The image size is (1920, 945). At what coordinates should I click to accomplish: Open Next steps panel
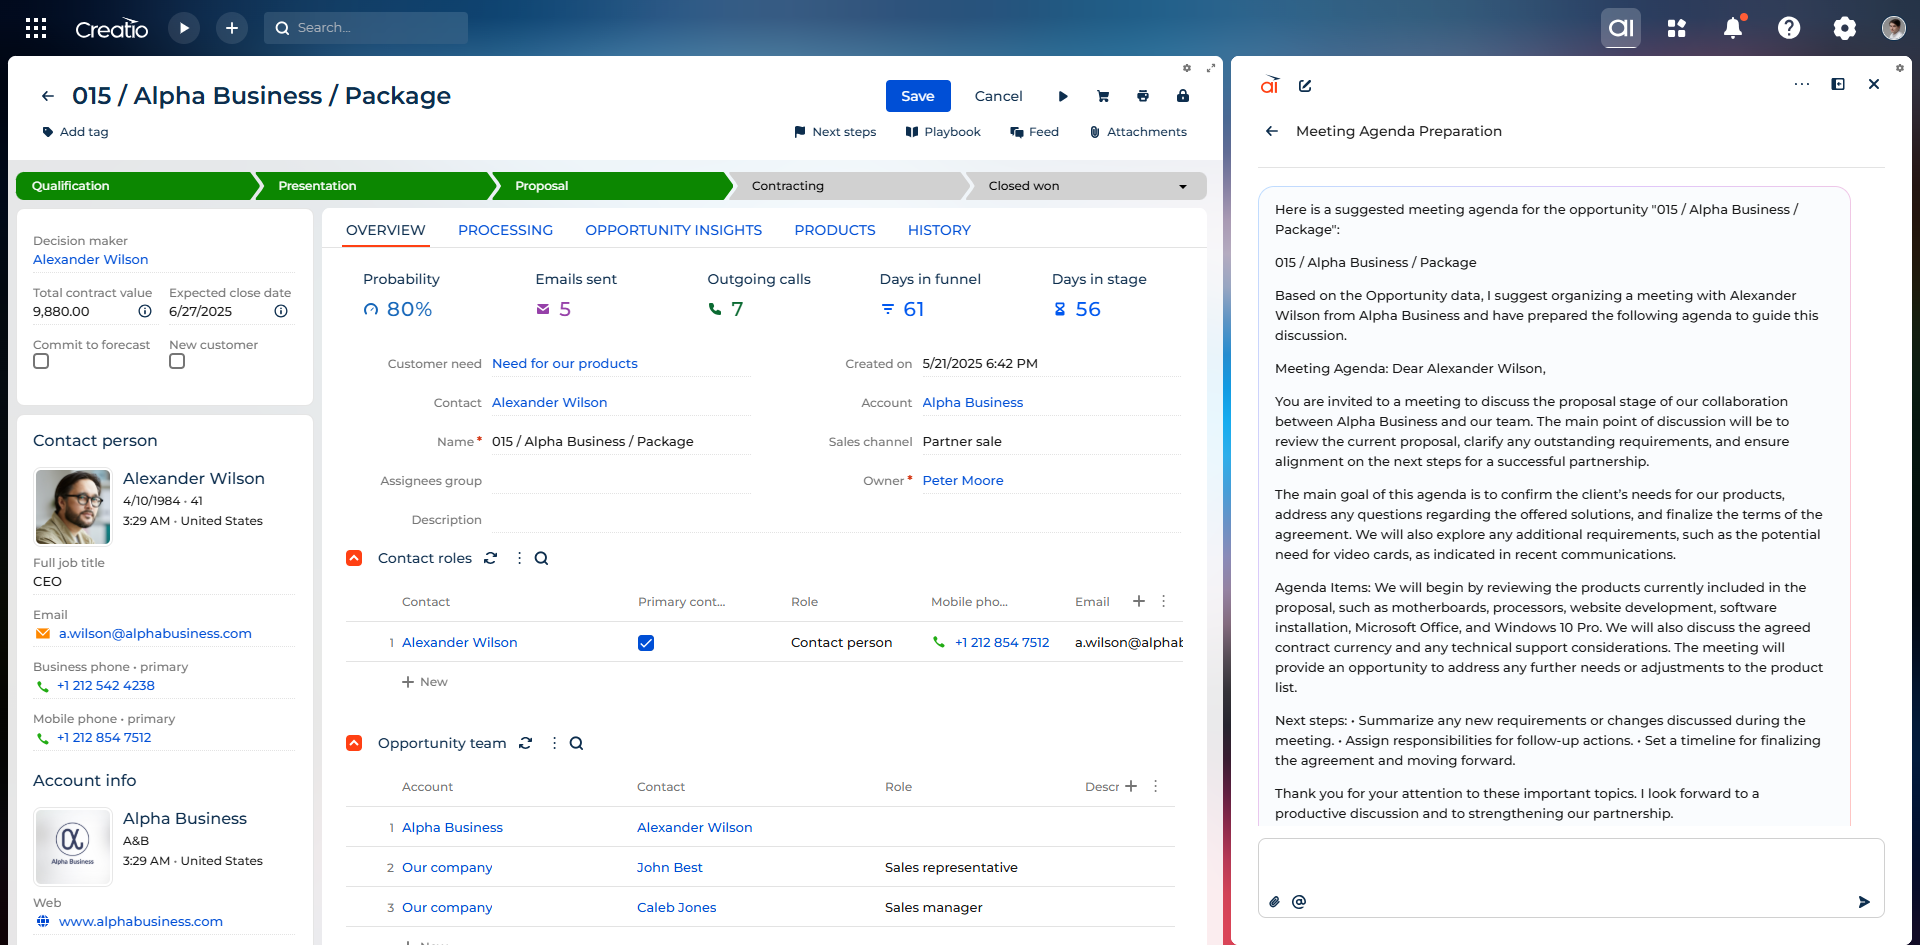tap(835, 132)
